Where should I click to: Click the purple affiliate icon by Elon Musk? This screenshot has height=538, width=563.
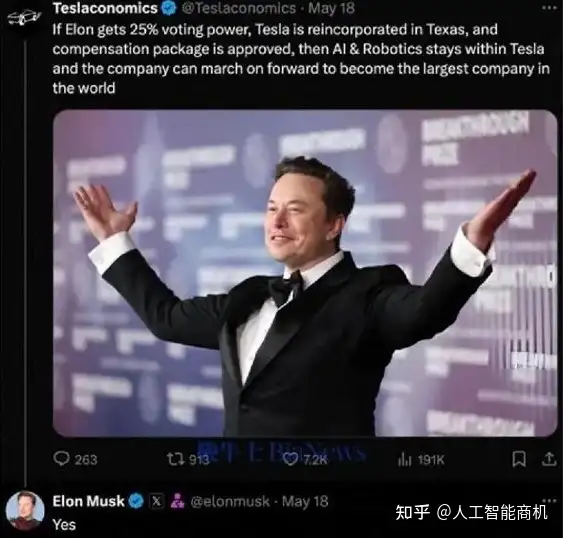pyautogui.click(x=177, y=501)
